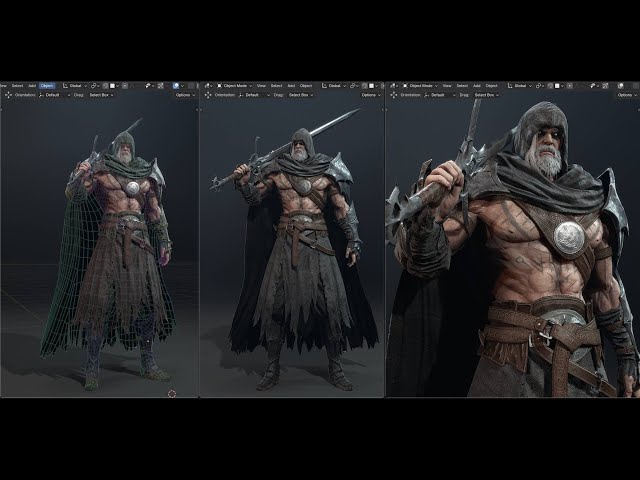Open the Add menu in the right viewport

tap(477, 86)
